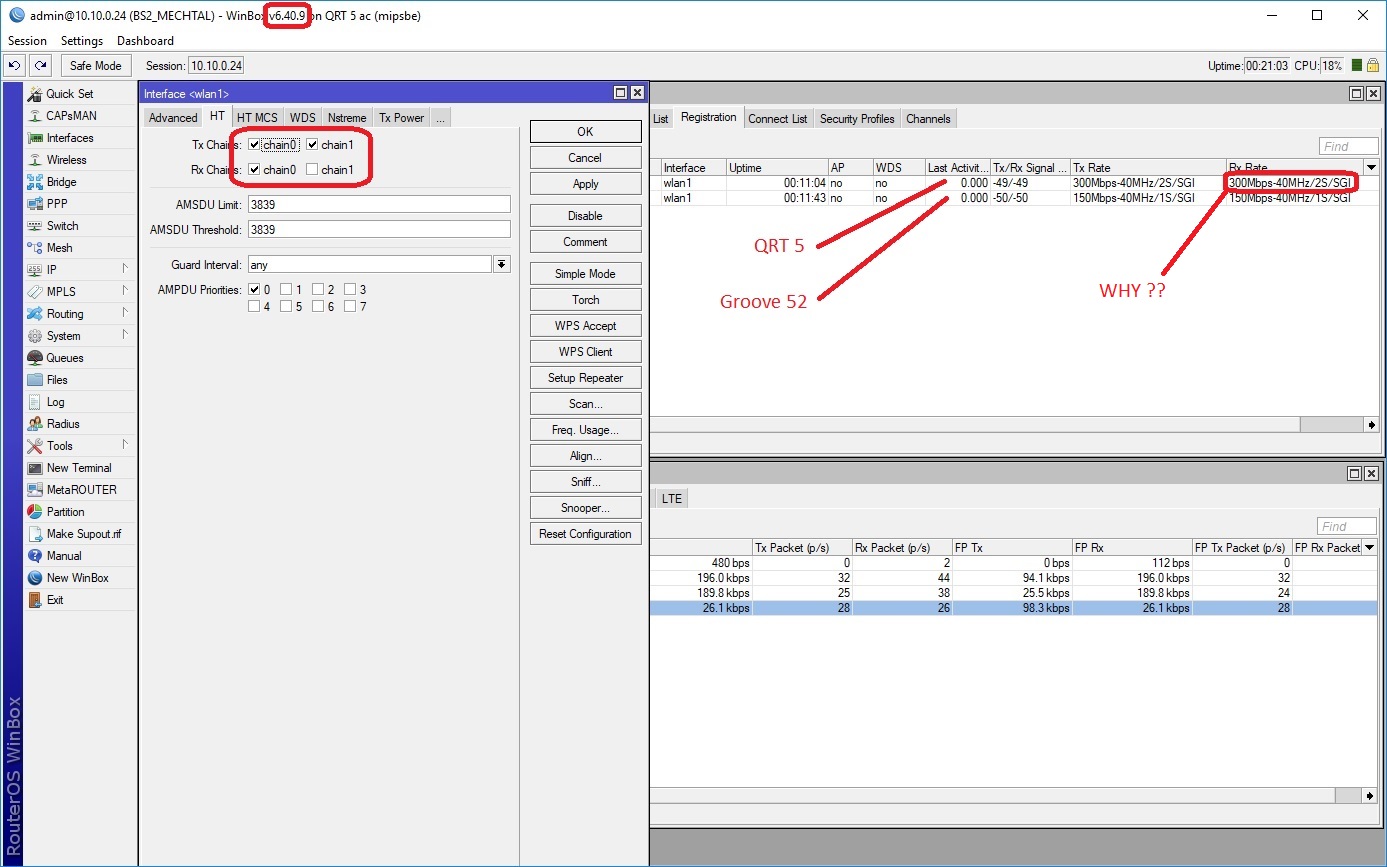The image size is (1387, 867).
Task: Click the registration table horizontal scrollbar right arrow
Action: click(1371, 424)
